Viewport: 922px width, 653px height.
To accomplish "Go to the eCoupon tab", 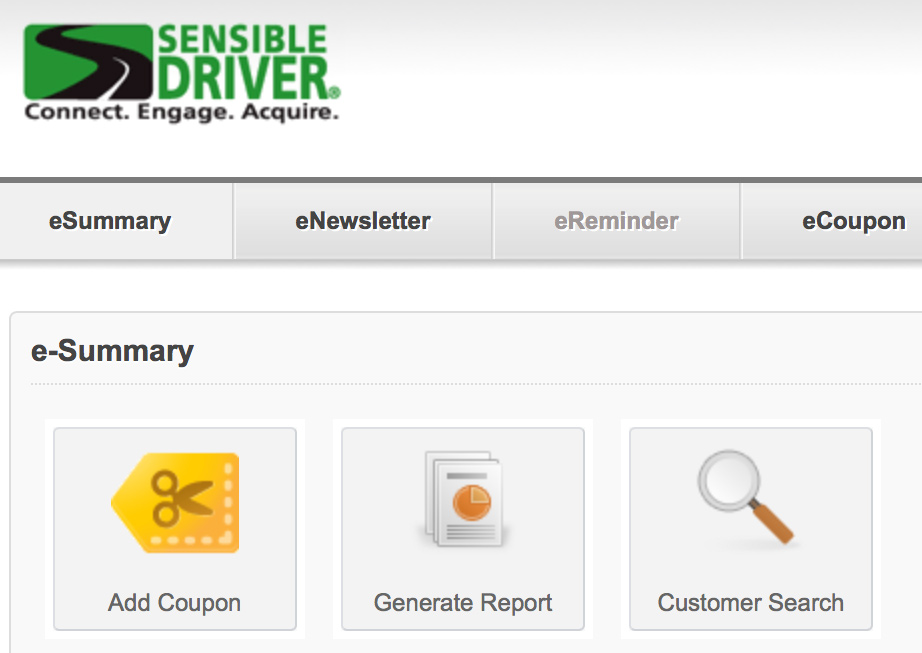I will pyautogui.click(x=854, y=221).
